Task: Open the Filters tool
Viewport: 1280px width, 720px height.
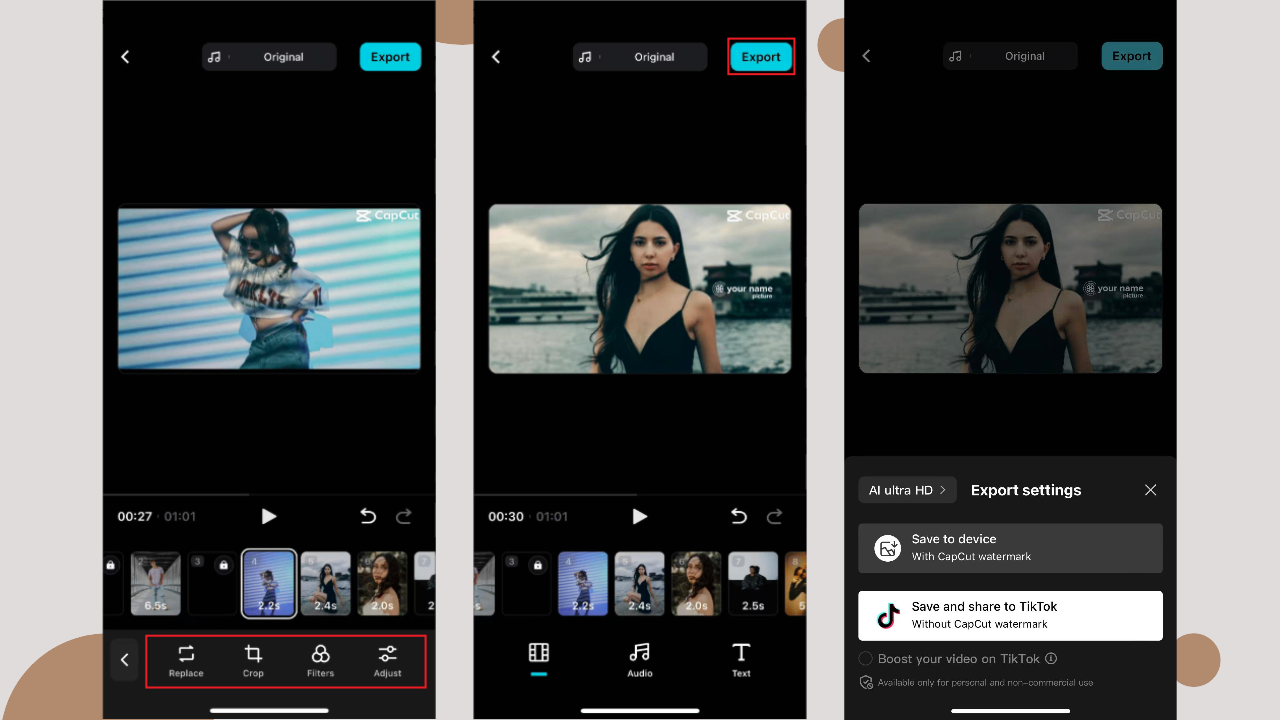Action: pos(320,661)
